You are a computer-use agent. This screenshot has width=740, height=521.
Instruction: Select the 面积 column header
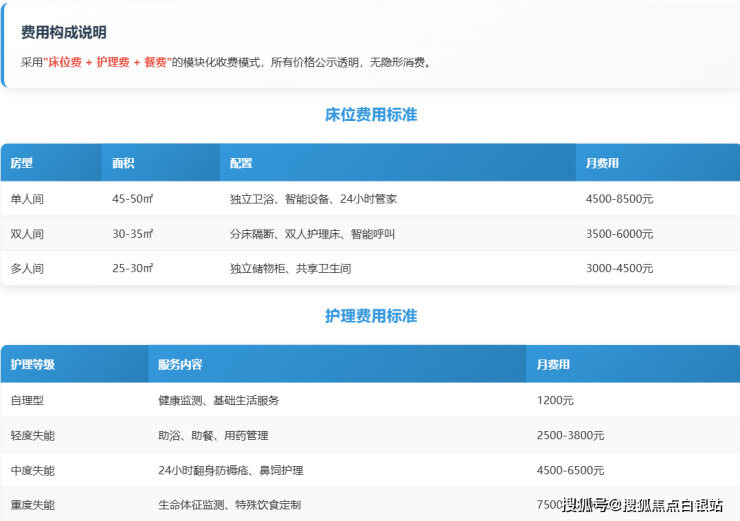click(123, 163)
